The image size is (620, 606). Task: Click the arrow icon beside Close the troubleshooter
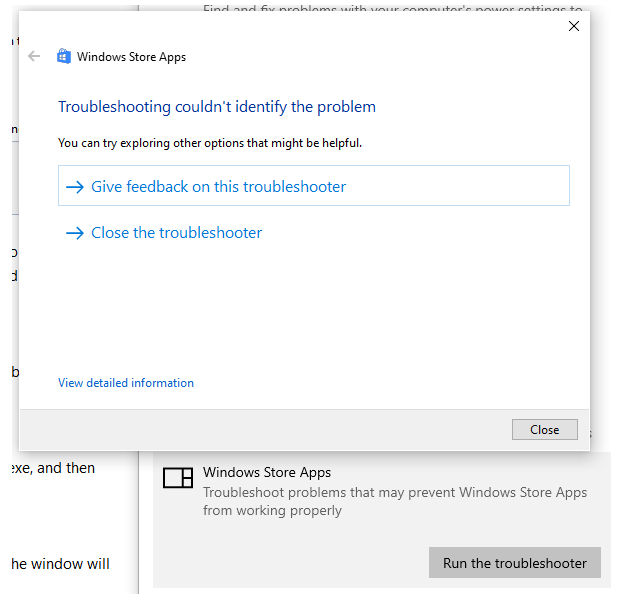click(x=74, y=233)
